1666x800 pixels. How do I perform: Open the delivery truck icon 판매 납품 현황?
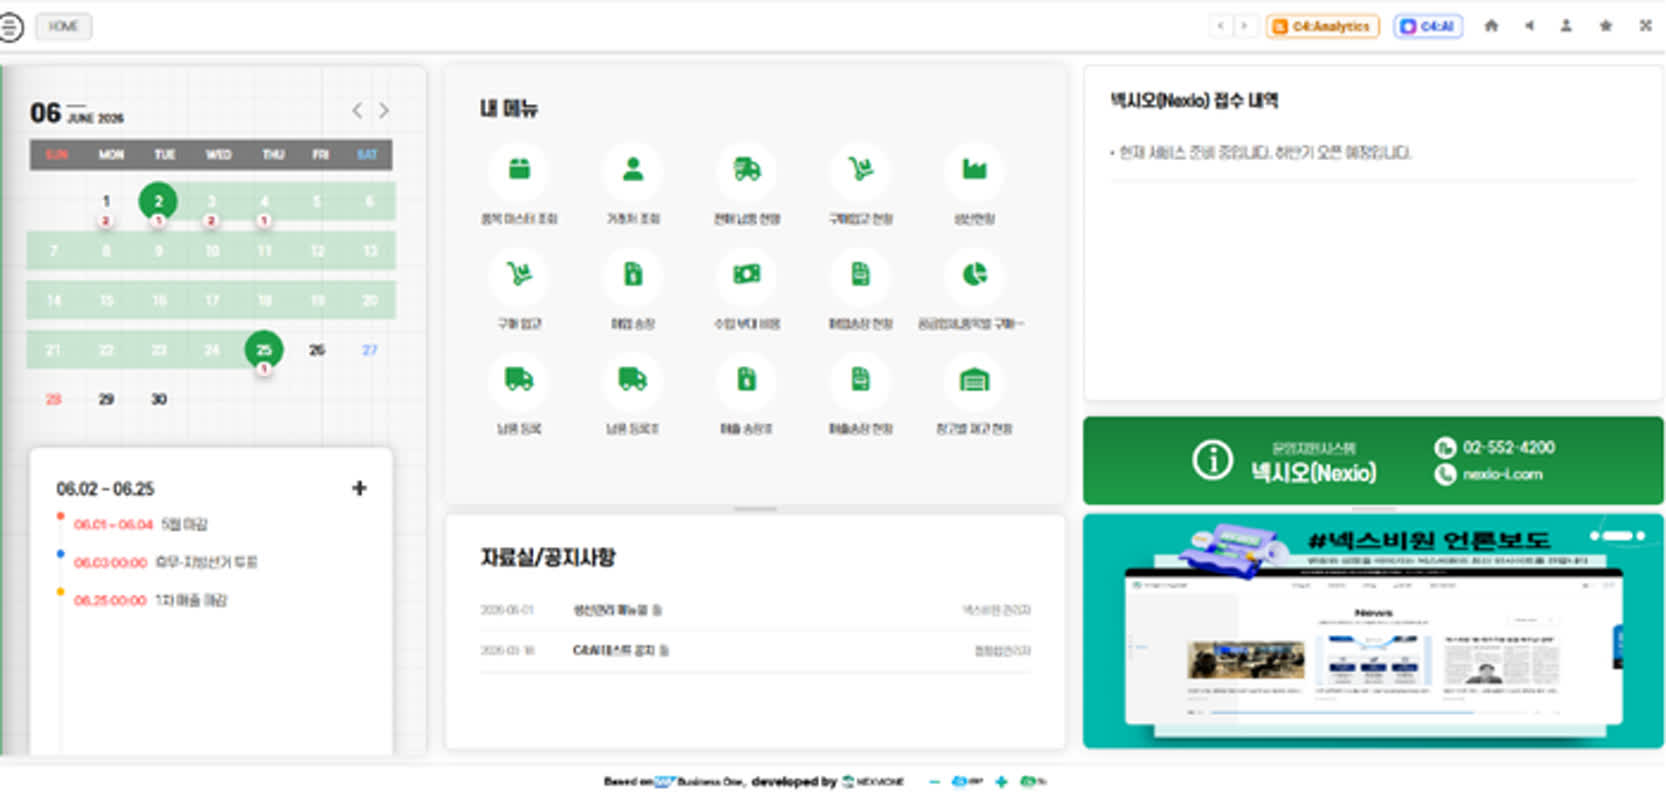pos(747,170)
